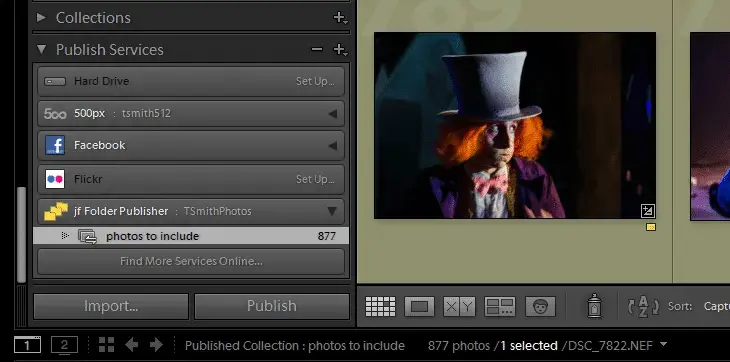The width and height of the screenshot is (730, 362).
Task: Open the DSC_7822.NEF source dropdown arrow
Action: (x=663, y=344)
